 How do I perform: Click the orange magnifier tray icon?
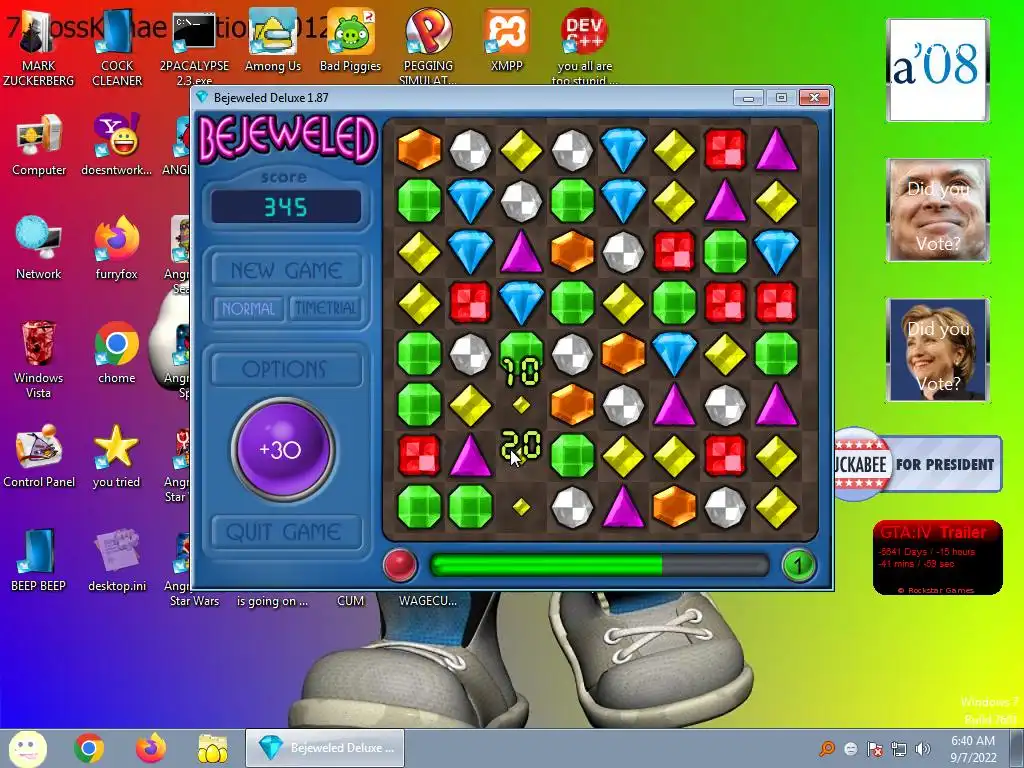[x=827, y=748]
